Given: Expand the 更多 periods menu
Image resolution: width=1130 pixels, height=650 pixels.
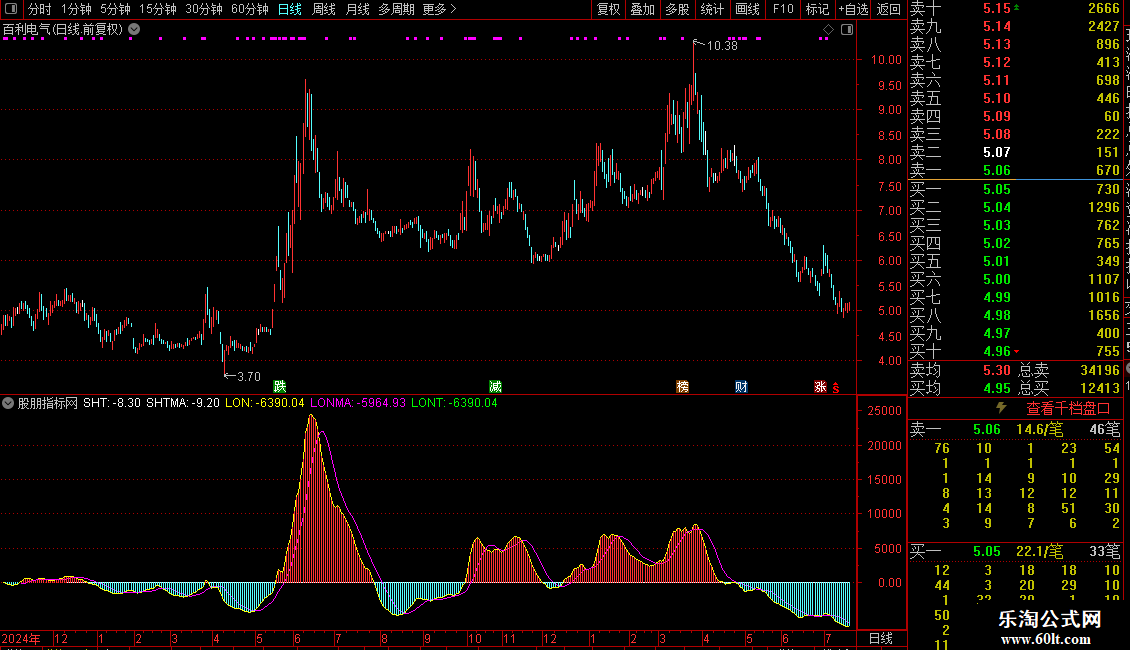Looking at the screenshot, I should 440,9.
